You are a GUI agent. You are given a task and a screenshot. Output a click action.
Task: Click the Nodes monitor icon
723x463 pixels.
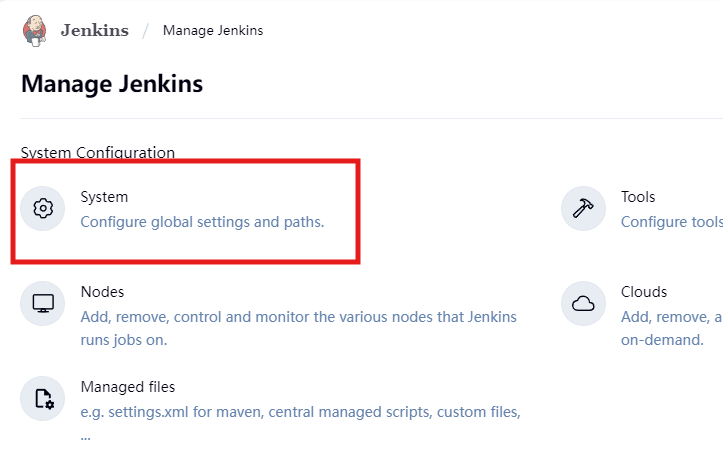tap(43, 303)
